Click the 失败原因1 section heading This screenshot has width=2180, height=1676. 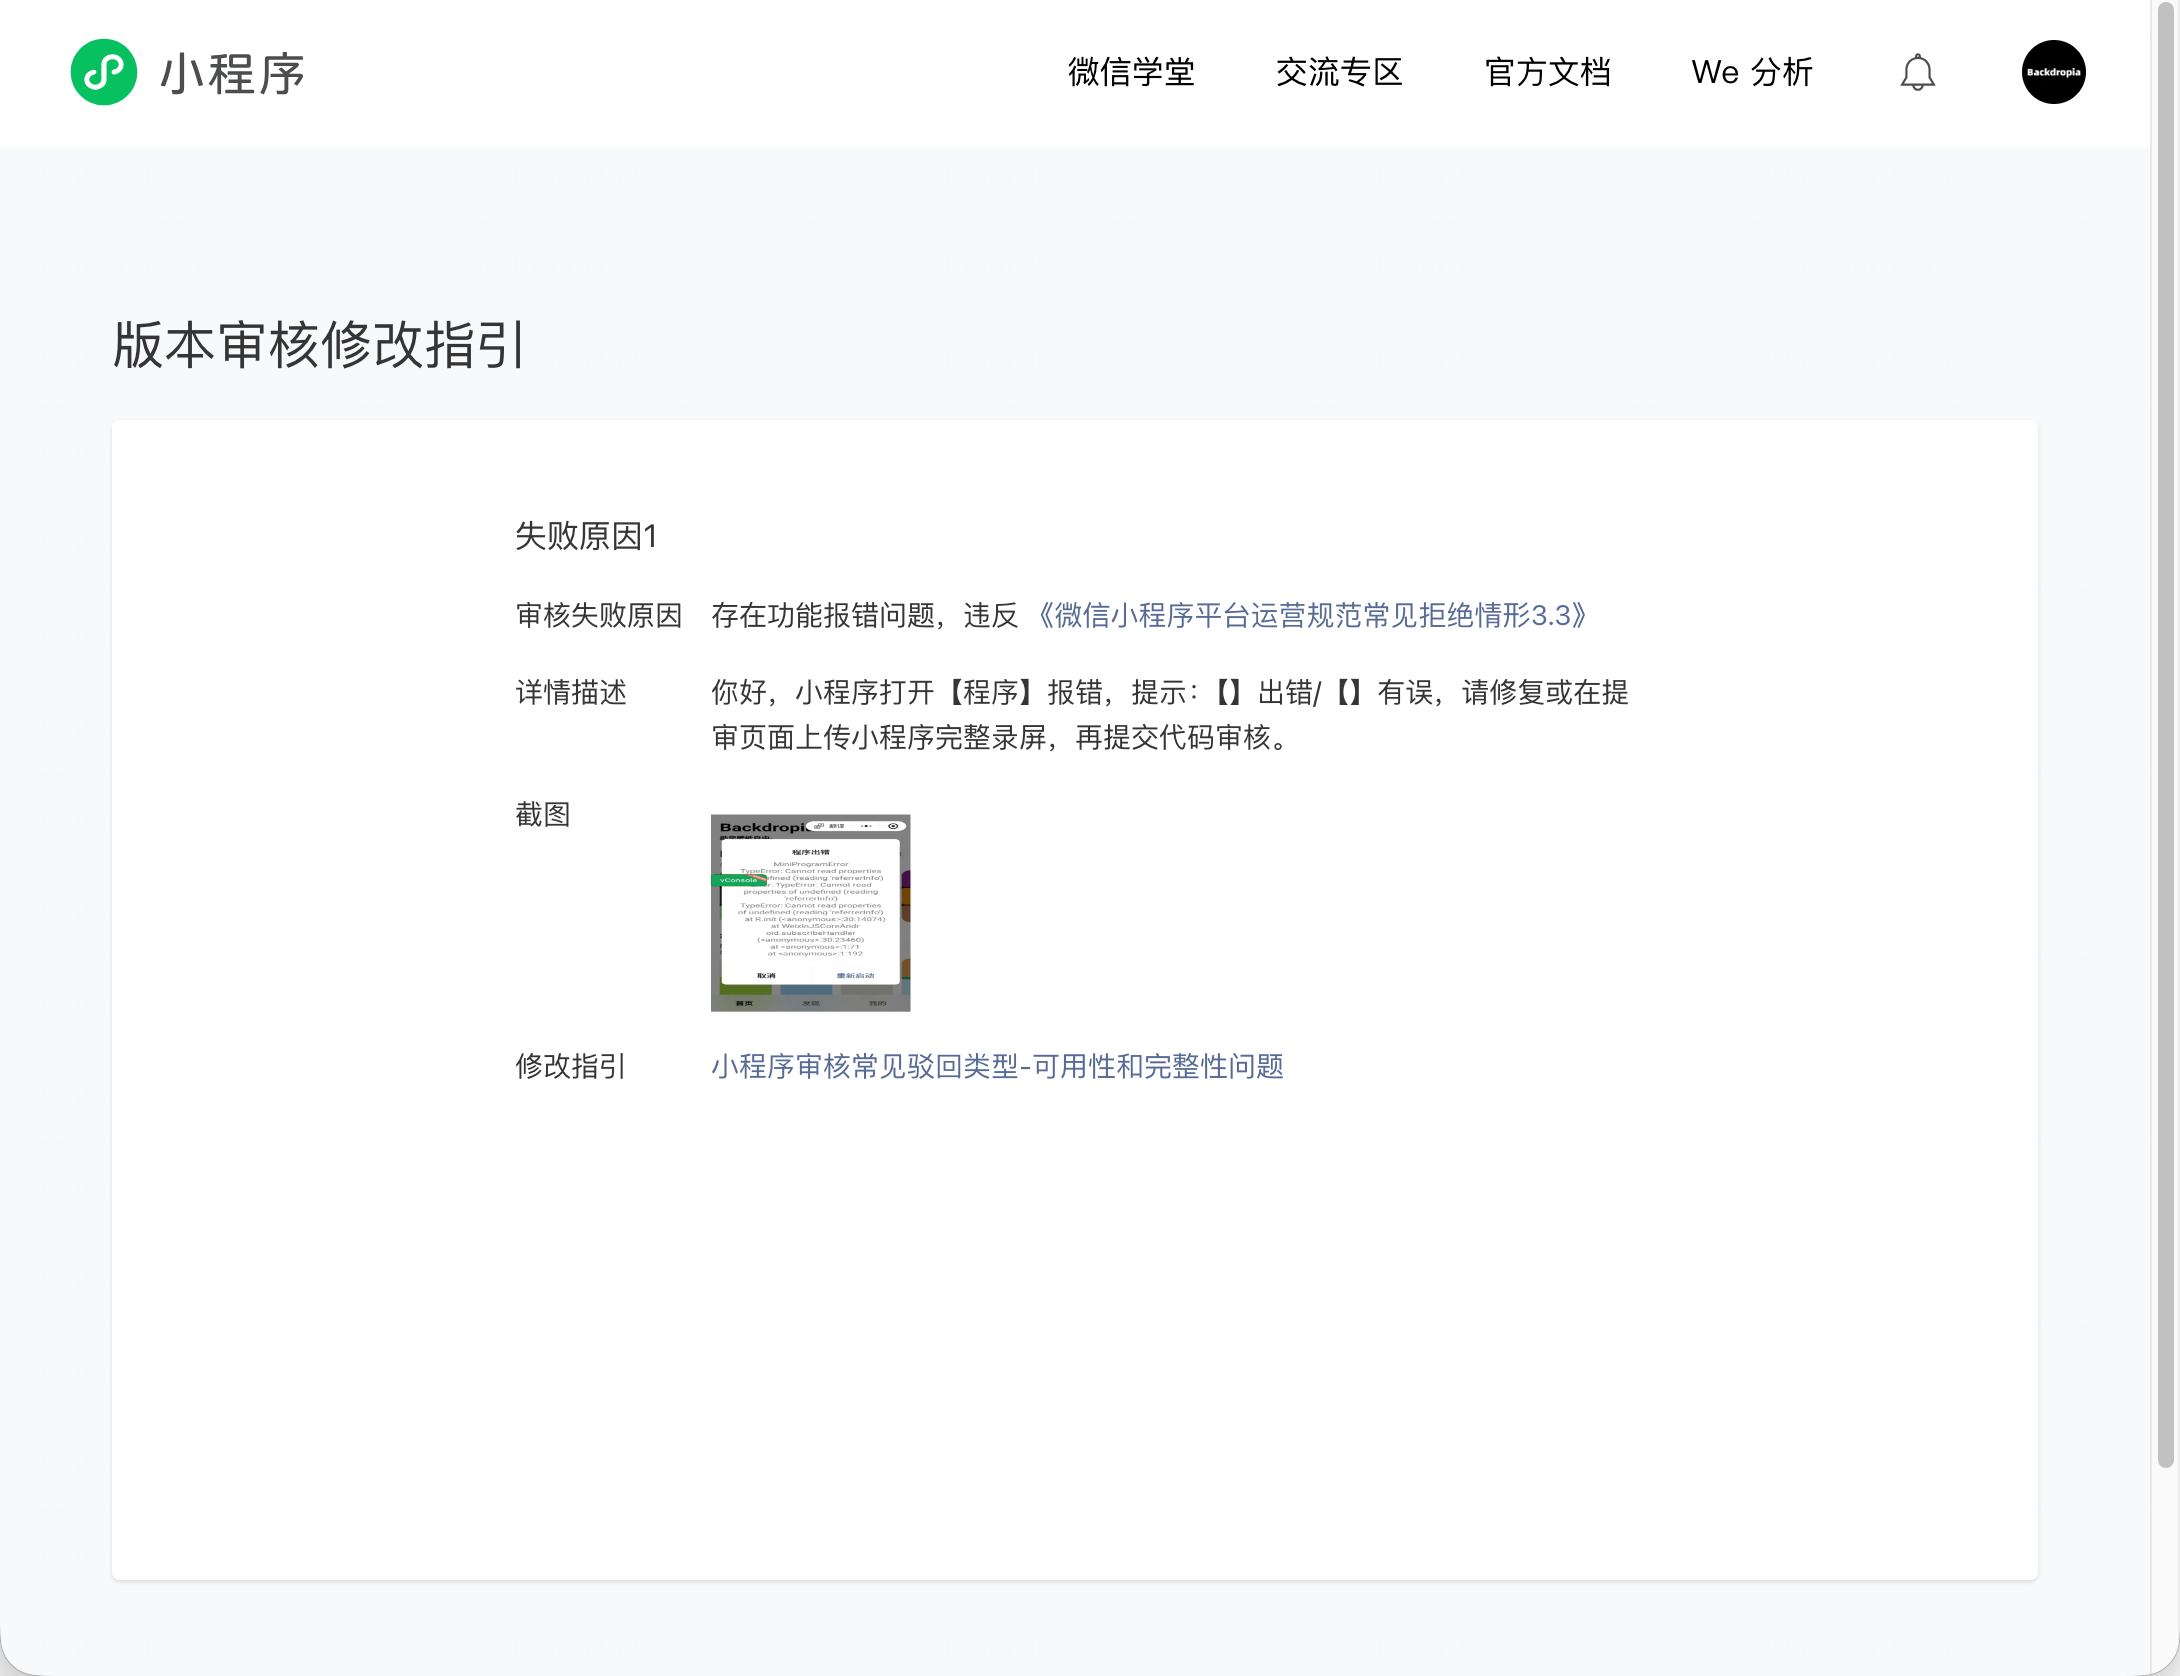(586, 536)
